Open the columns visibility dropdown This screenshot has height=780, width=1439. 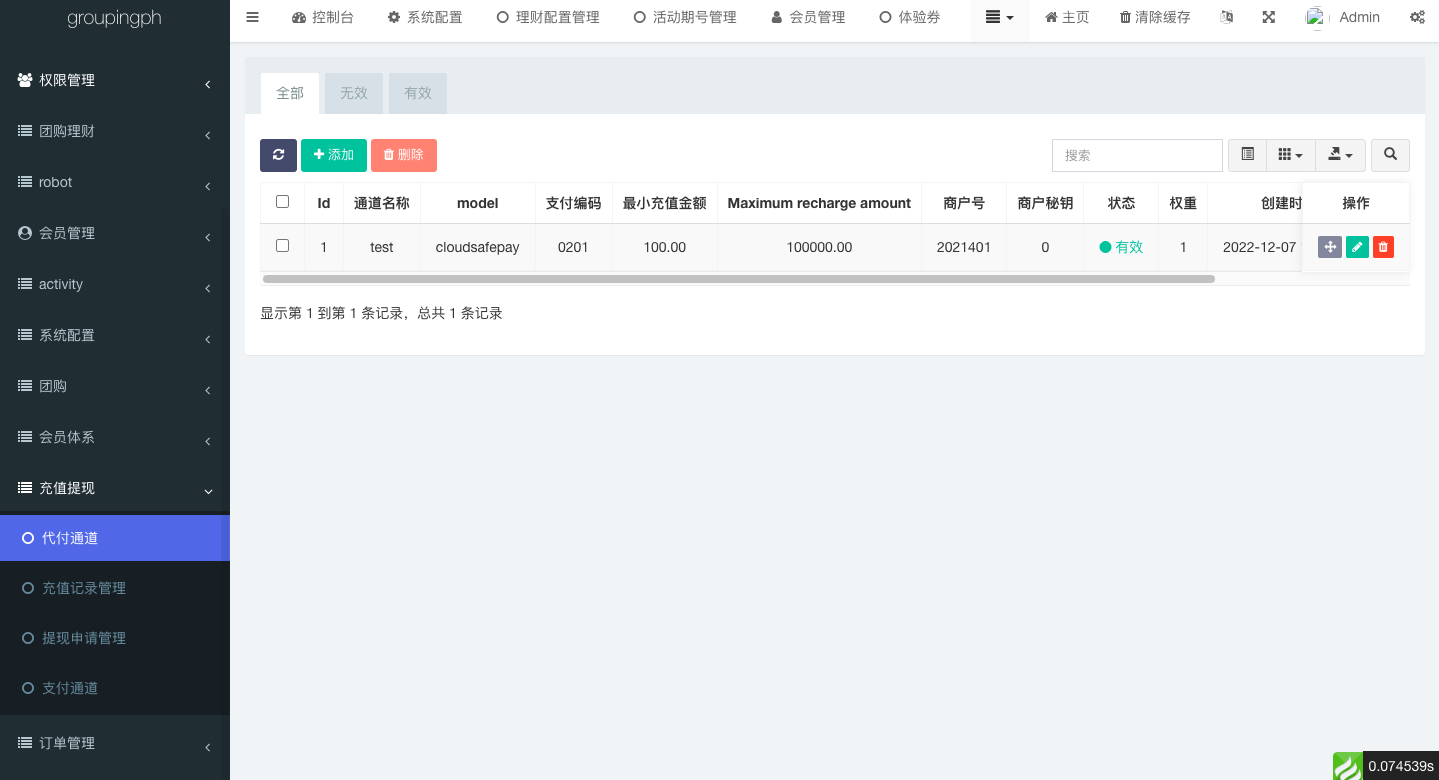pyautogui.click(x=1290, y=155)
